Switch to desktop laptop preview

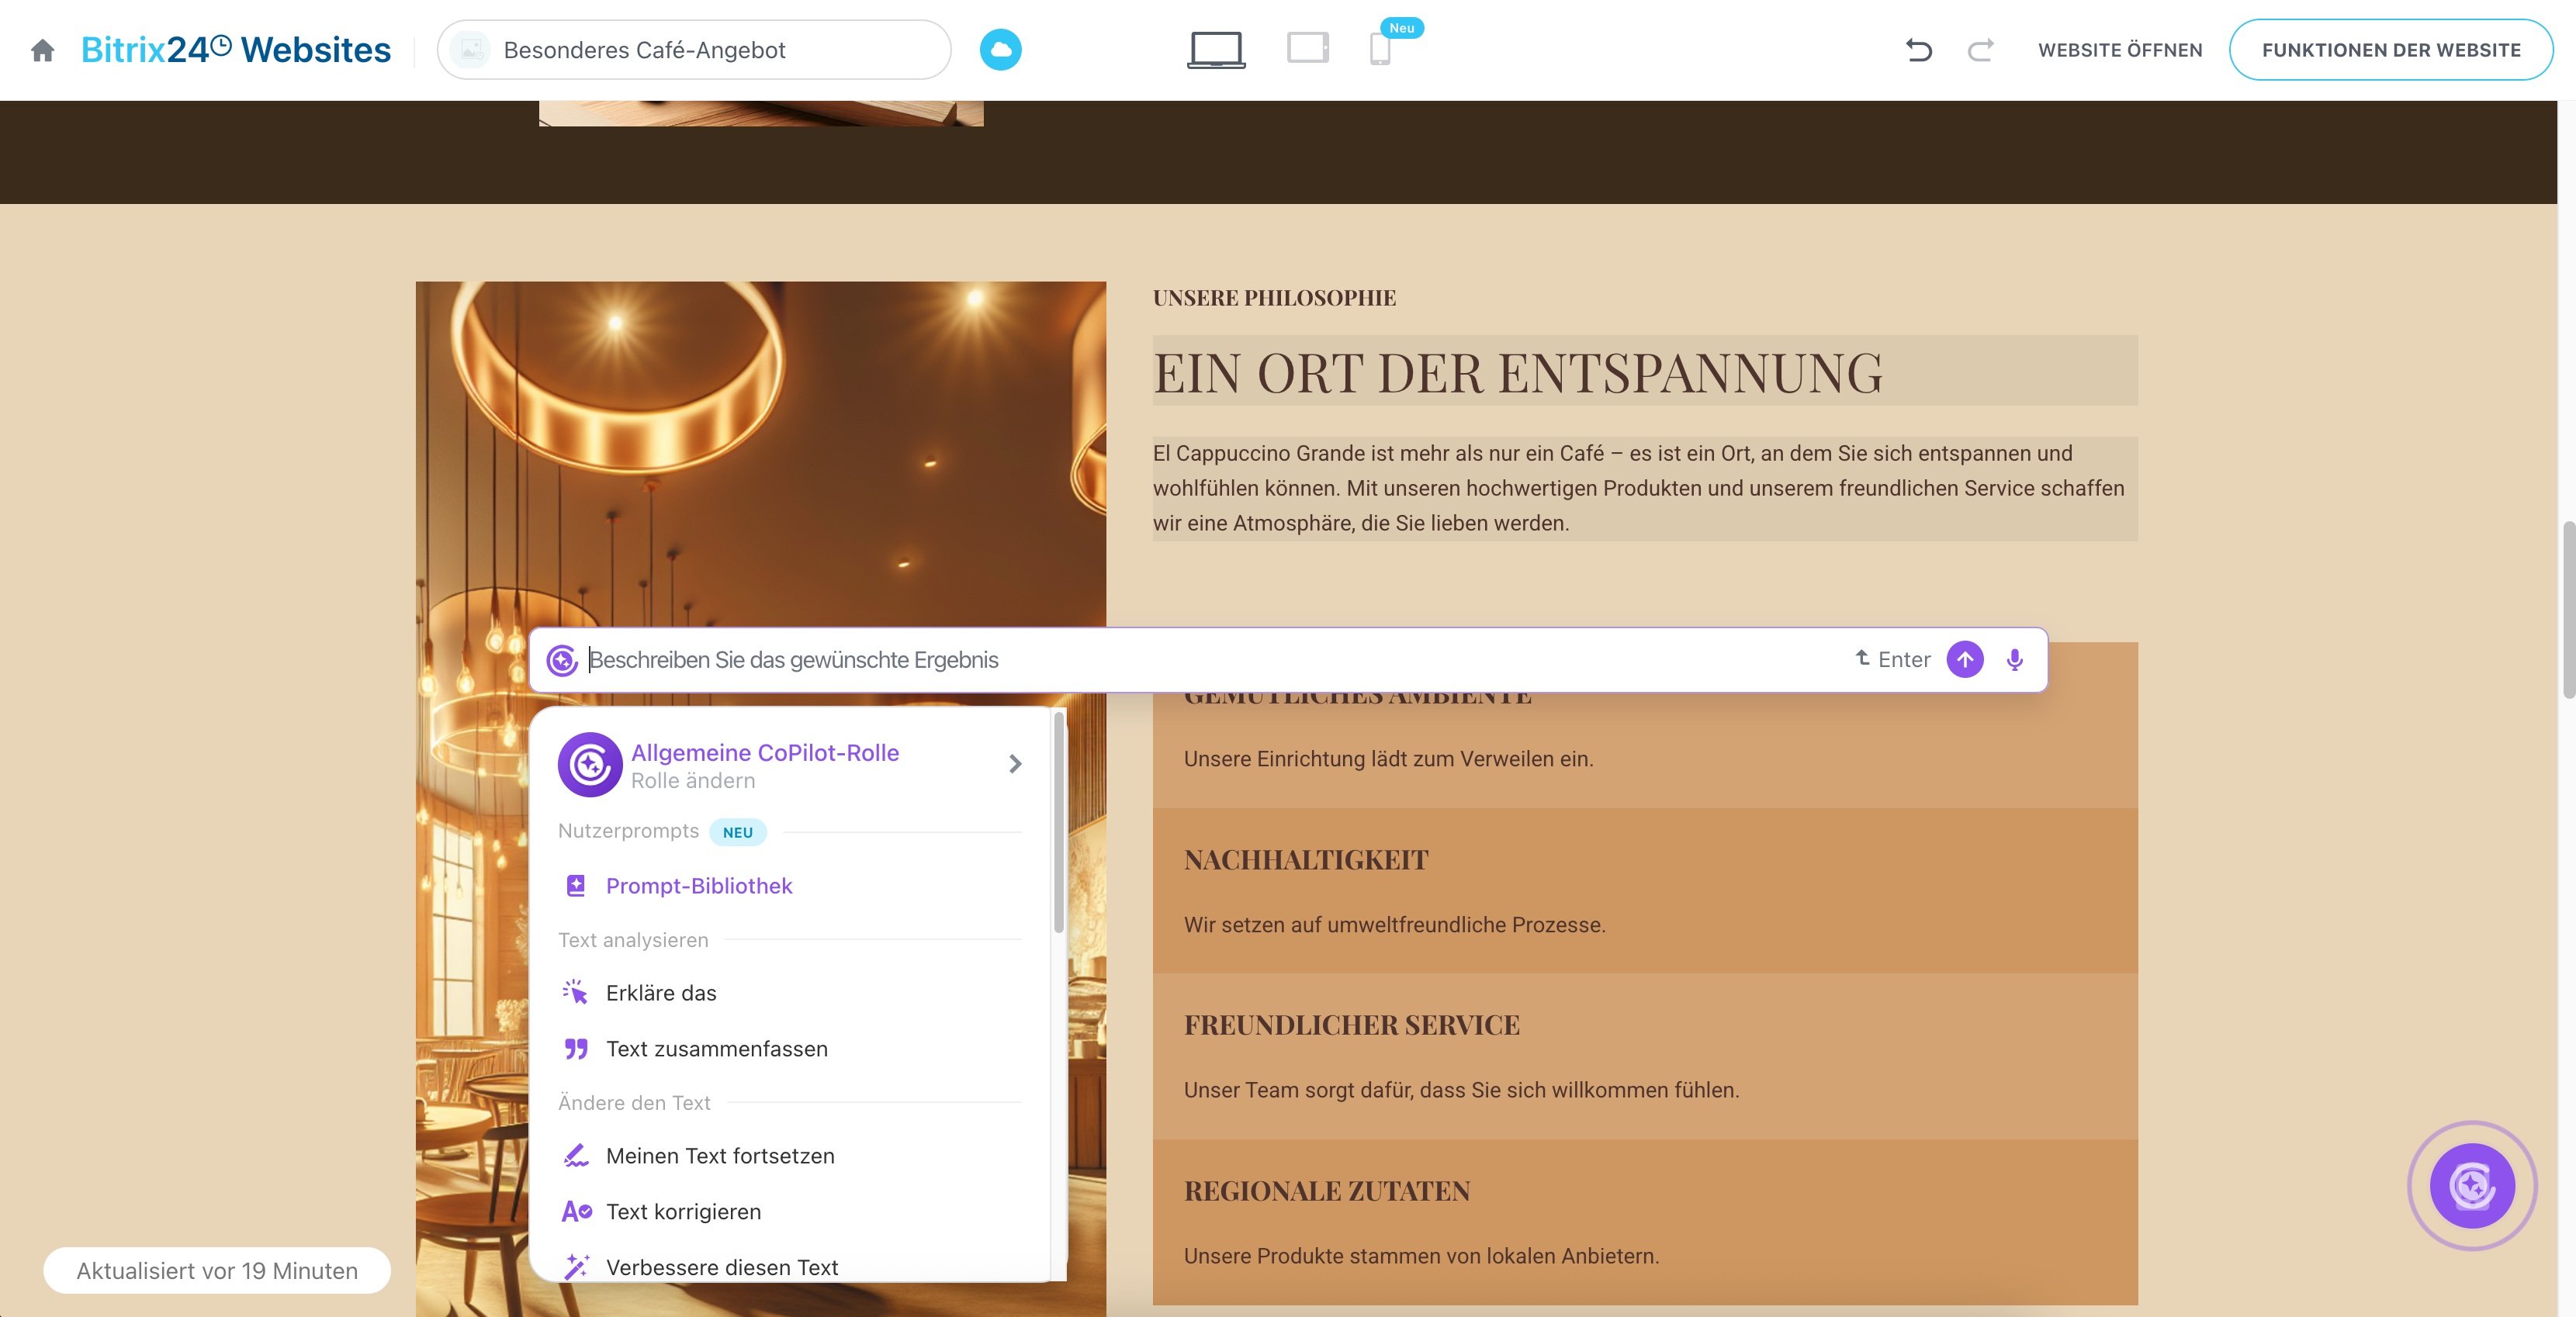click(x=1216, y=50)
